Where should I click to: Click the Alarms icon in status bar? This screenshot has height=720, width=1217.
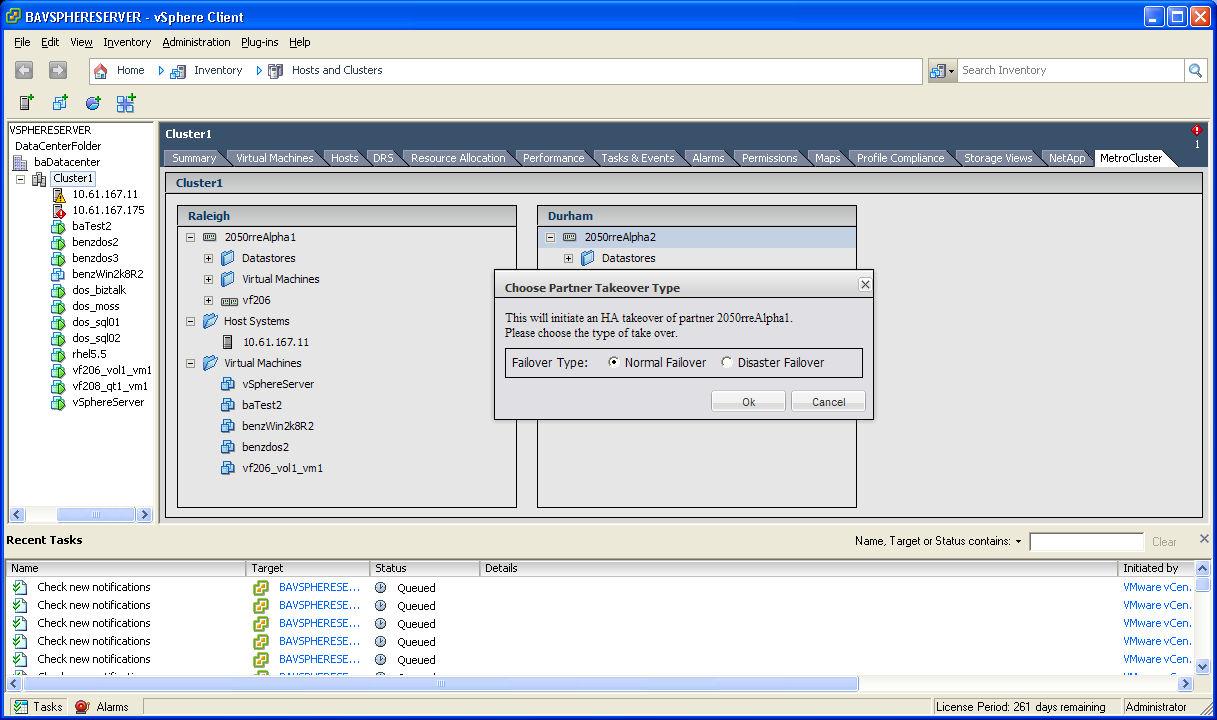click(x=82, y=706)
